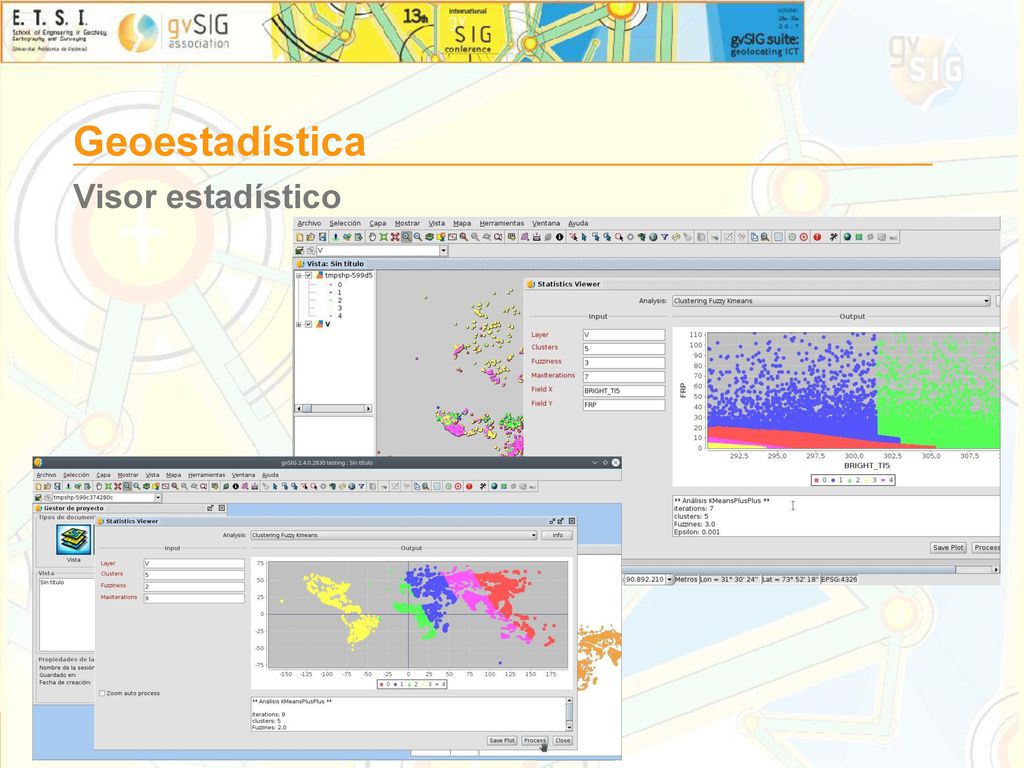Click Fuzziness field in lower Statistics Viewer
This screenshot has height=768, width=1024.
(194, 586)
